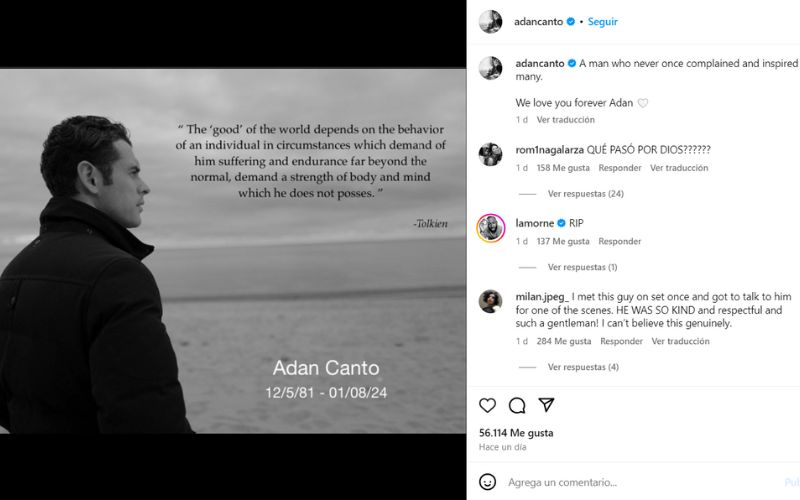This screenshot has width=800, height=500.
Task: Open rom1nagalarza profile avatar
Action: (x=490, y=154)
